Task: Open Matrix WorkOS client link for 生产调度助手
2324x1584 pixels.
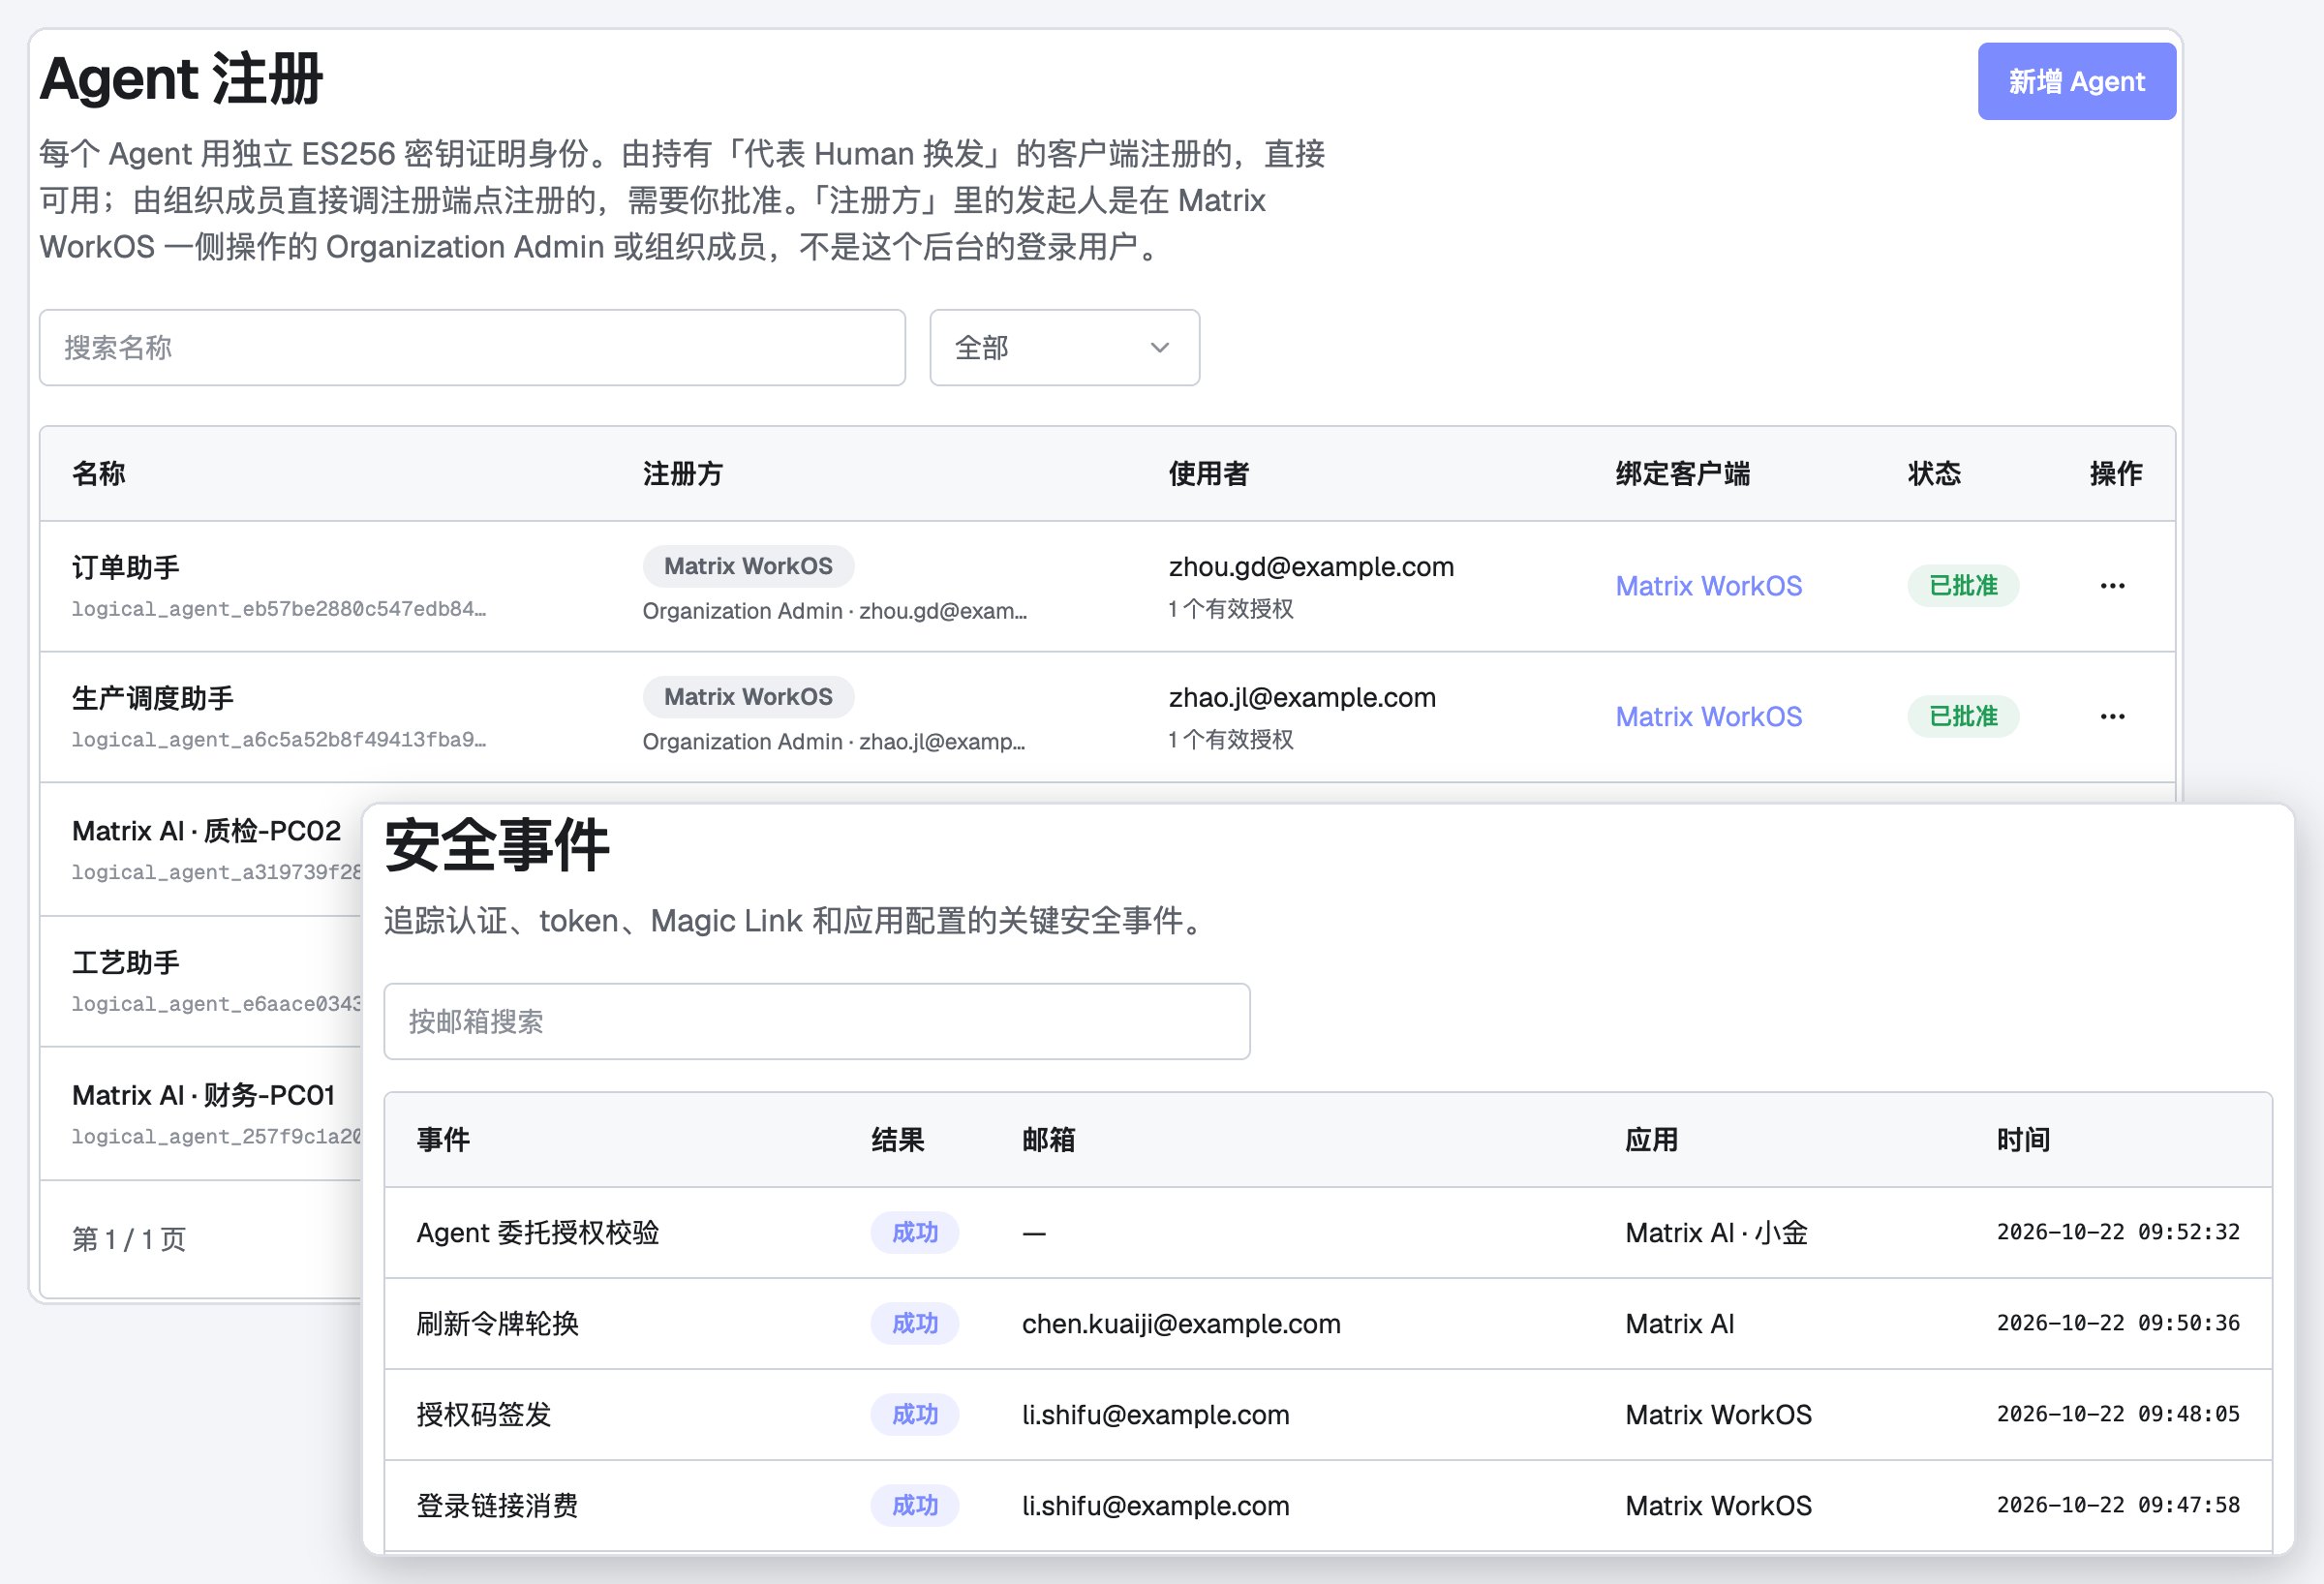Action: tap(1708, 717)
